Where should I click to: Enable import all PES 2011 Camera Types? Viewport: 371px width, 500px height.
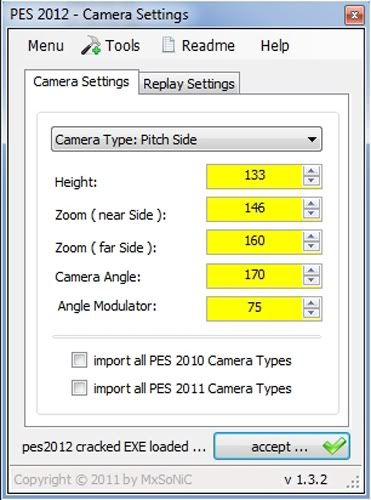(x=79, y=388)
